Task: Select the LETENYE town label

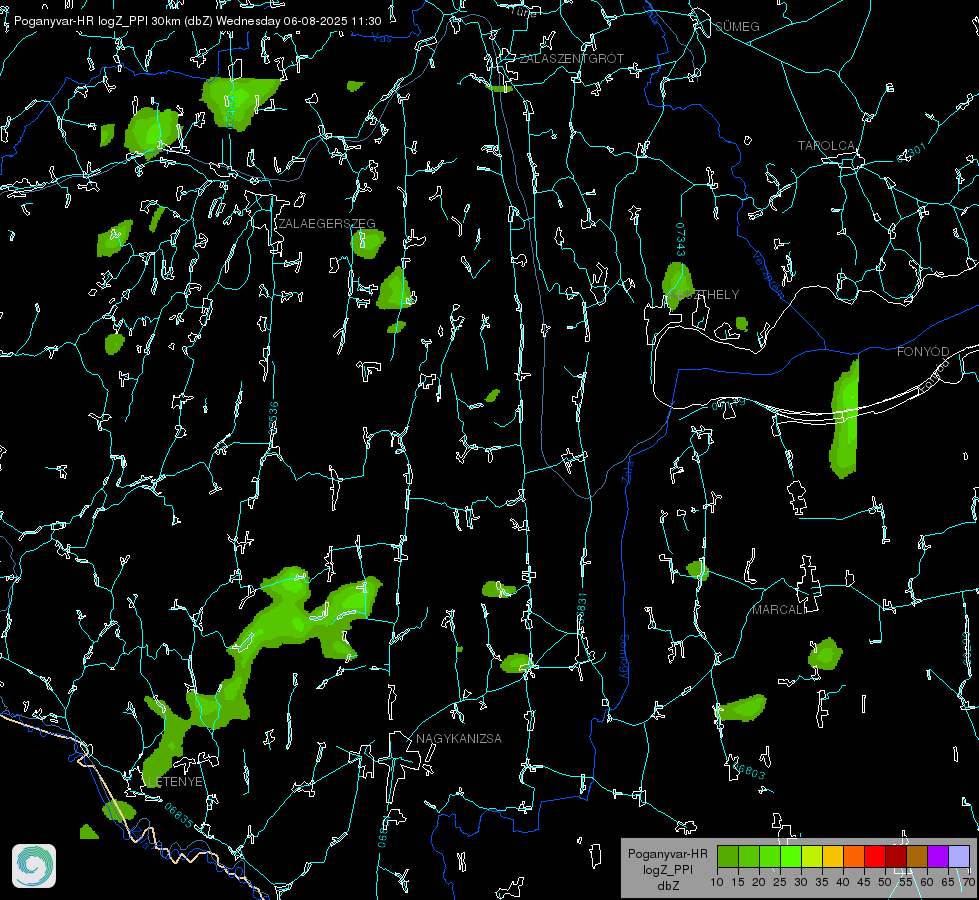Action: pos(175,782)
